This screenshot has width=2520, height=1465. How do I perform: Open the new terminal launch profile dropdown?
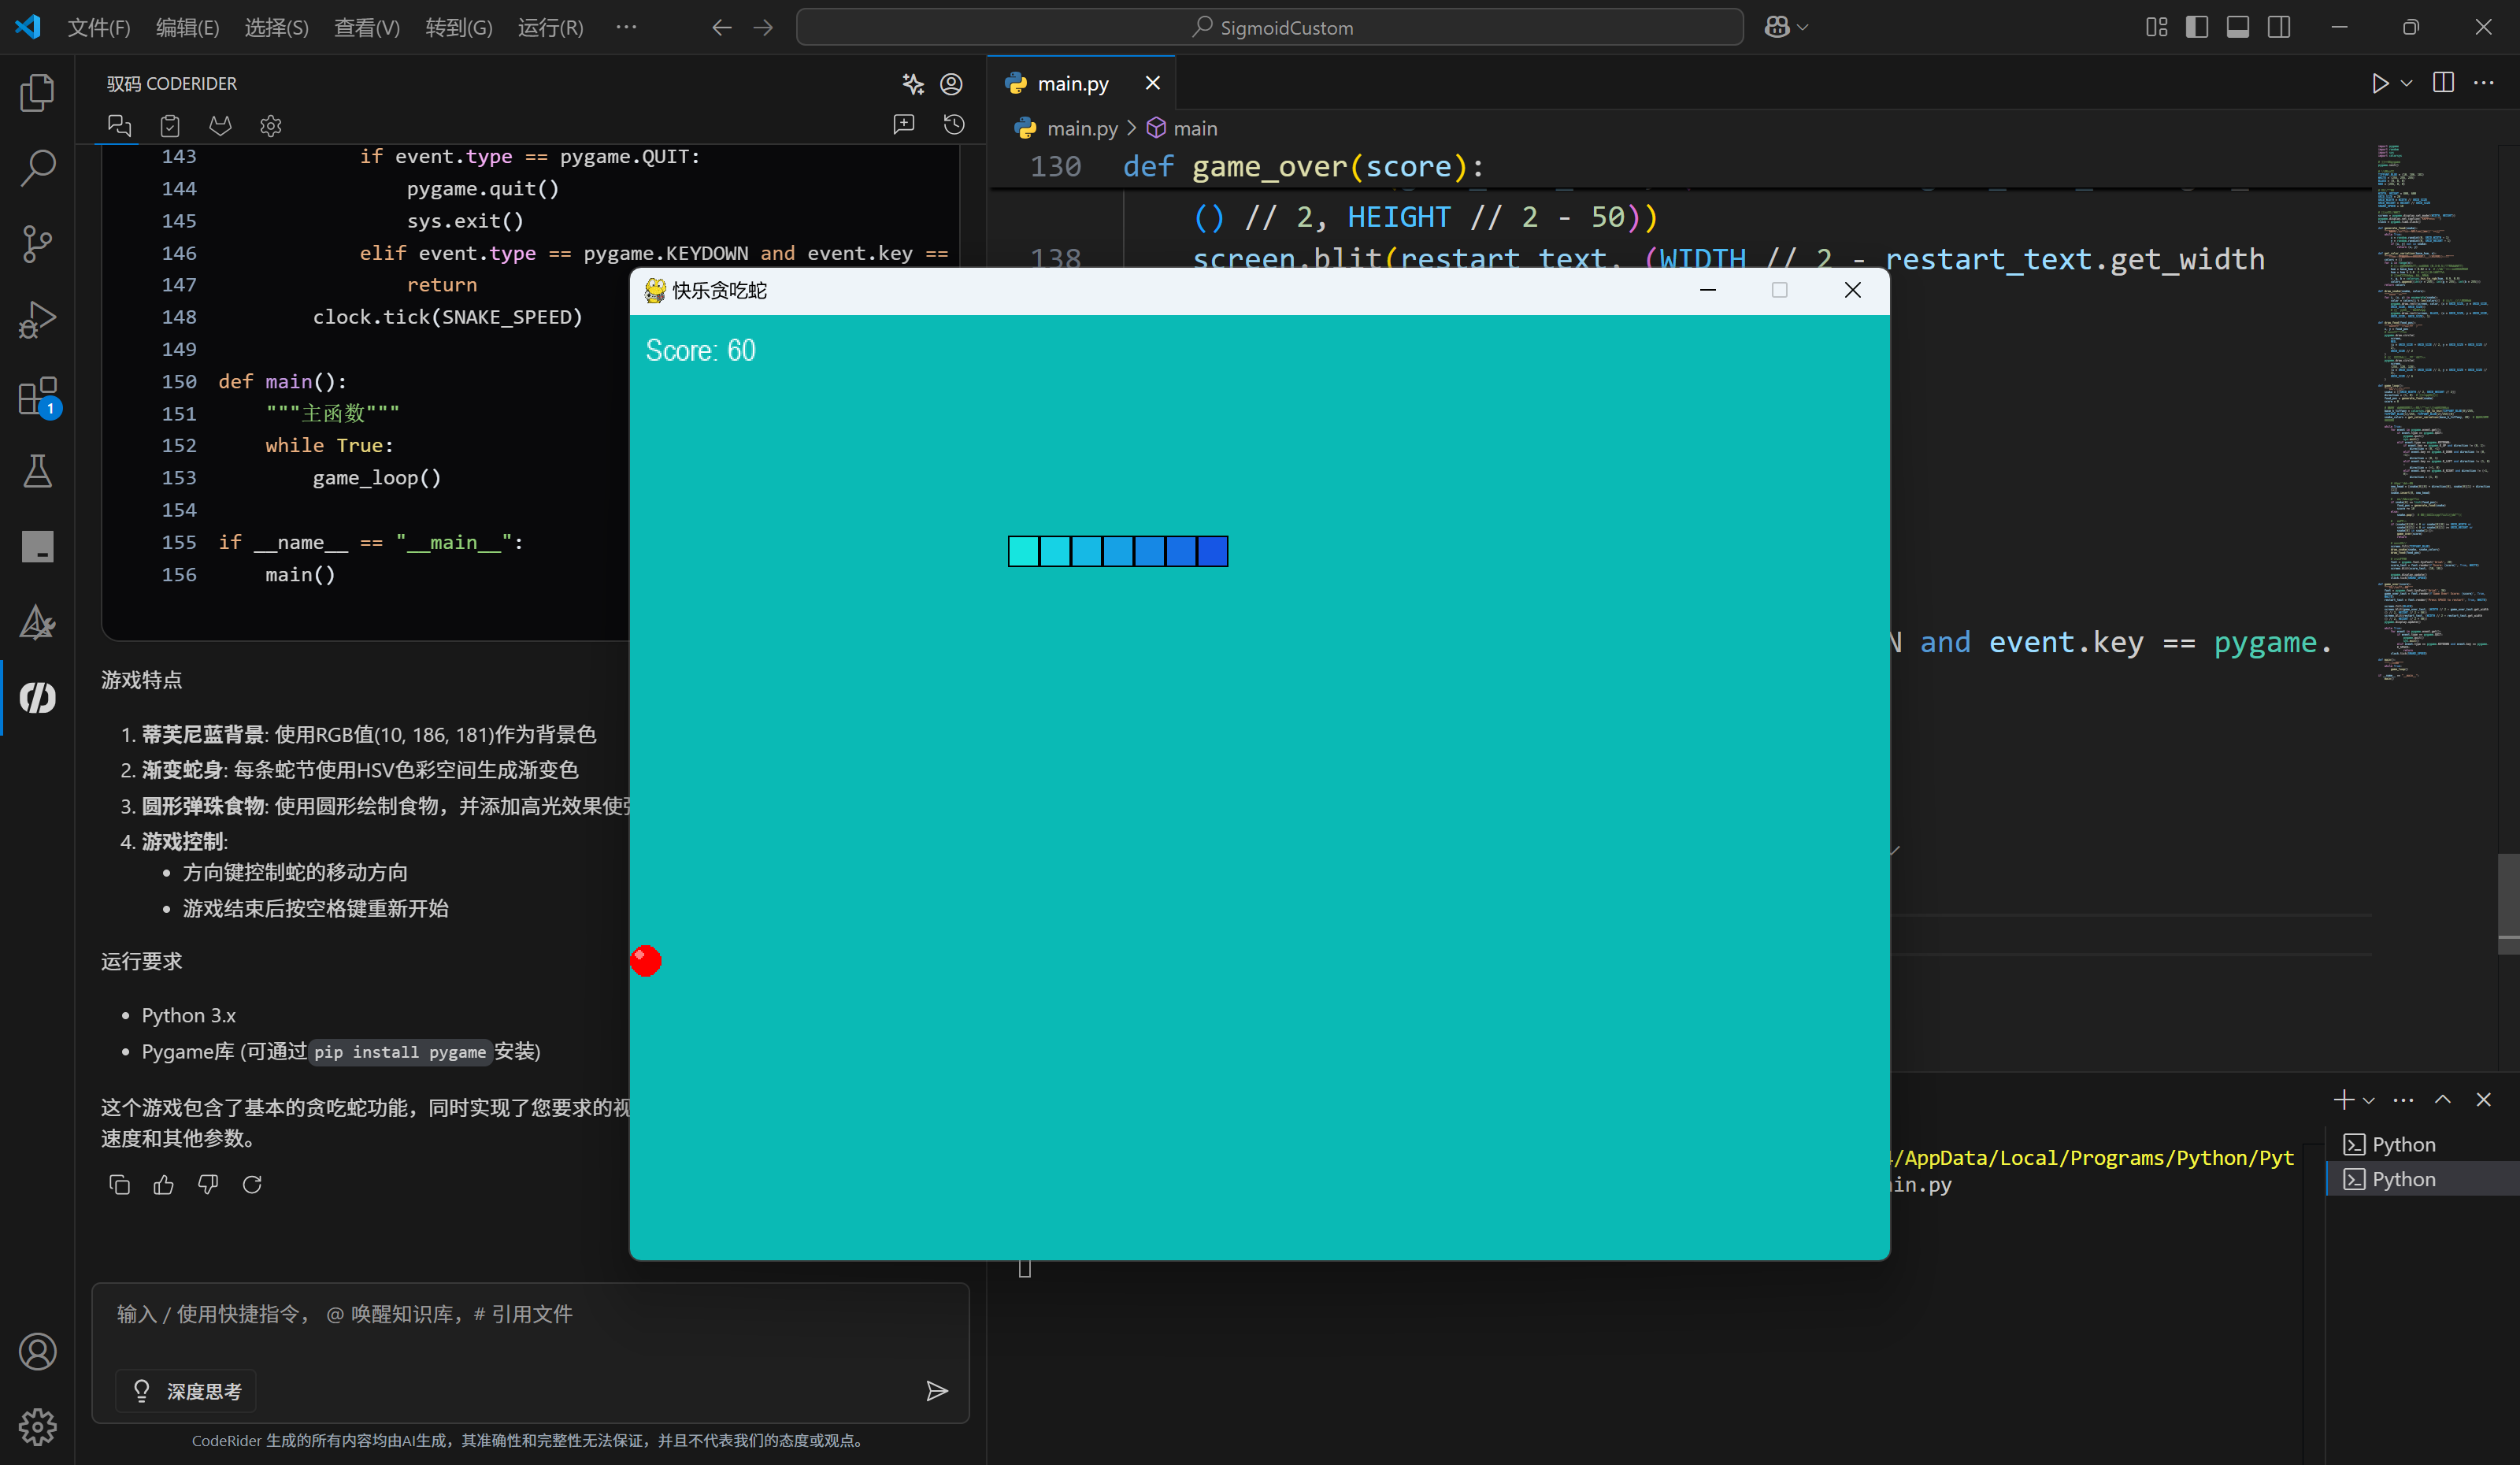coord(2369,1100)
